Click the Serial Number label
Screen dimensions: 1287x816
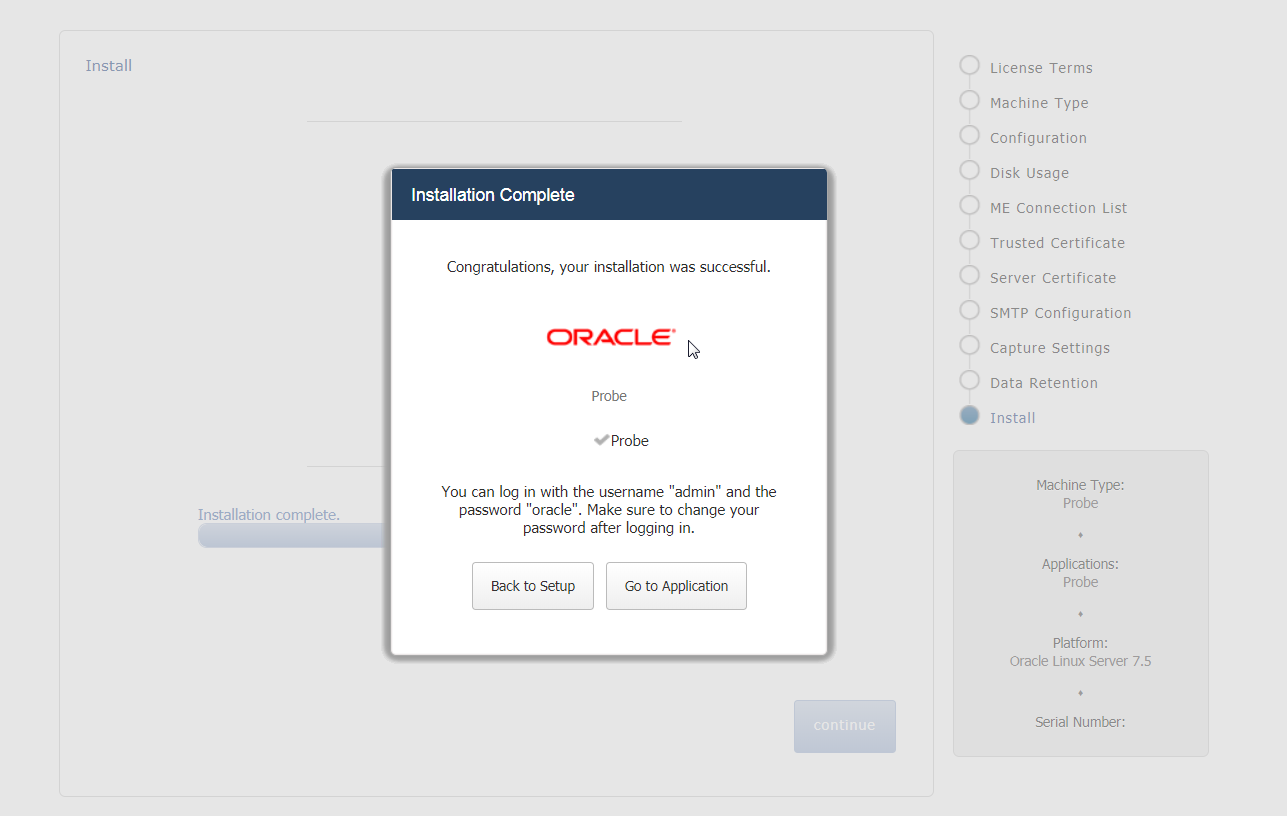click(x=1080, y=722)
